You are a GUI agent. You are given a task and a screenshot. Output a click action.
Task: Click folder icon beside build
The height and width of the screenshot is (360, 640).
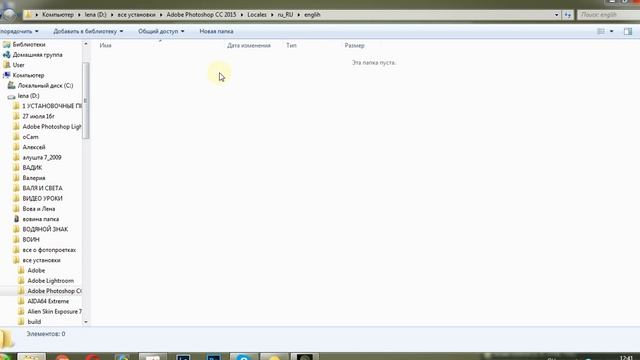(x=21, y=322)
